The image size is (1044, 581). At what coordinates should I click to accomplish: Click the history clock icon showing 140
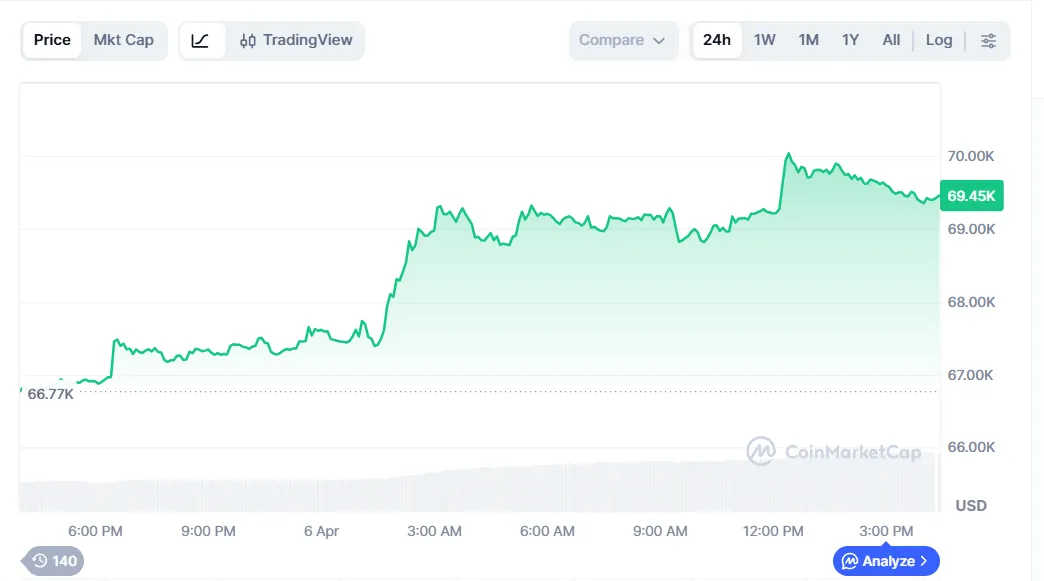point(40,561)
